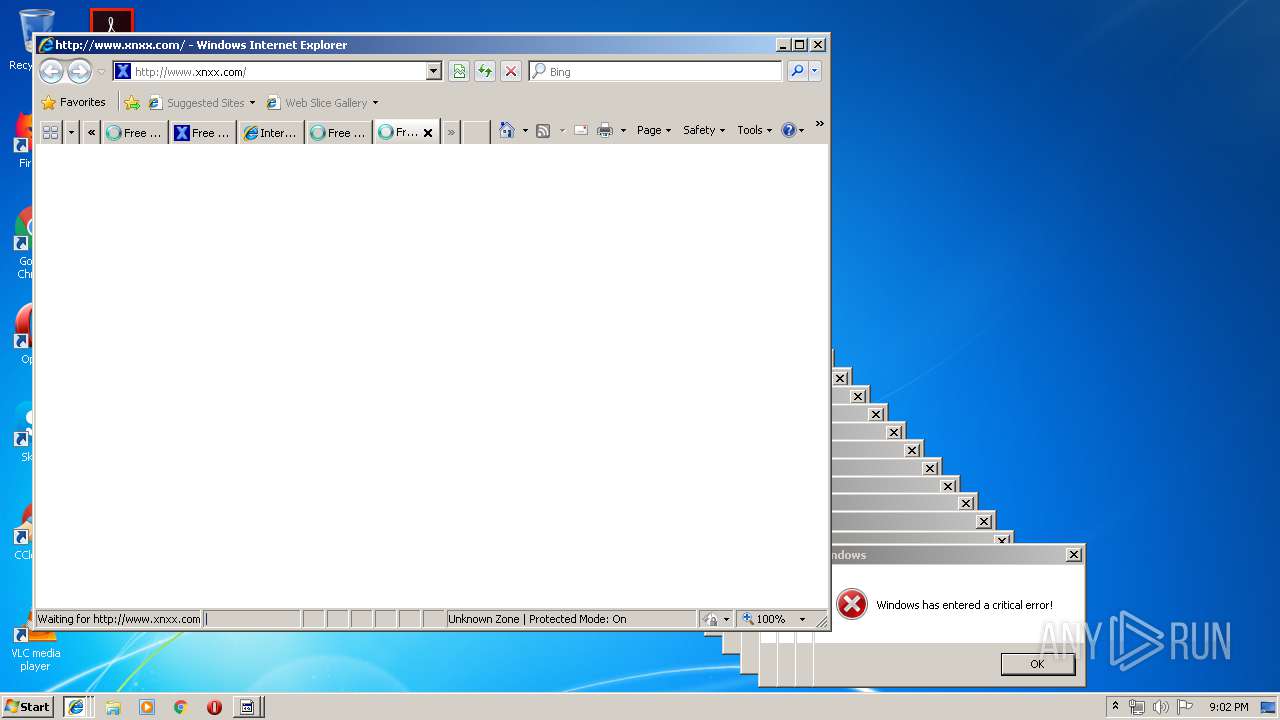
Task: Open the search provider dropdown arrow
Action: pyautogui.click(x=815, y=71)
